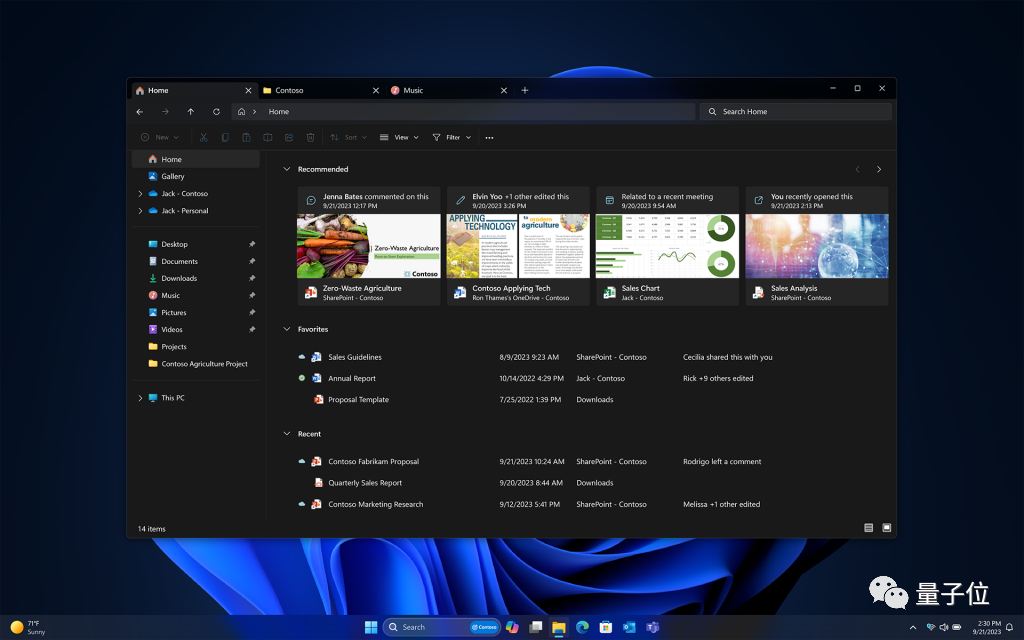Collapse the Recommended section
Viewport: 1024px width, 640px height.
click(286, 169)
